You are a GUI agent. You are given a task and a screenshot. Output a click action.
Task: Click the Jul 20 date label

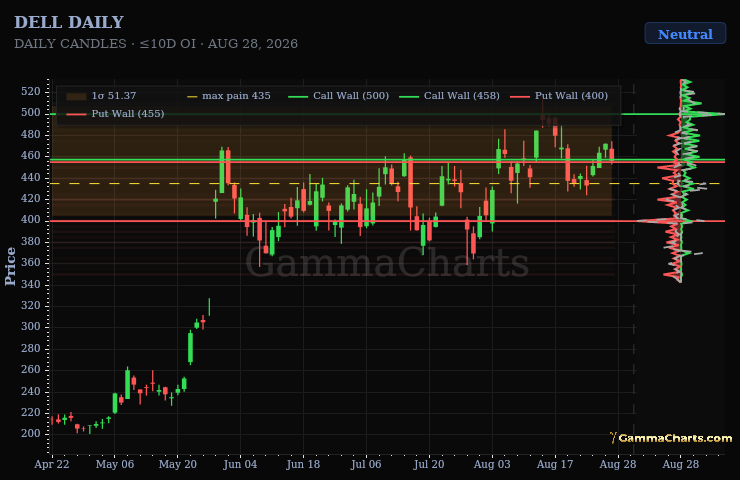pyautogui.click(x=429, y=464)
